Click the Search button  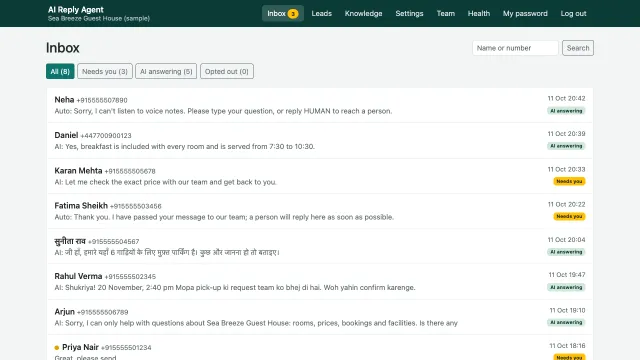[x=578, y=48]
